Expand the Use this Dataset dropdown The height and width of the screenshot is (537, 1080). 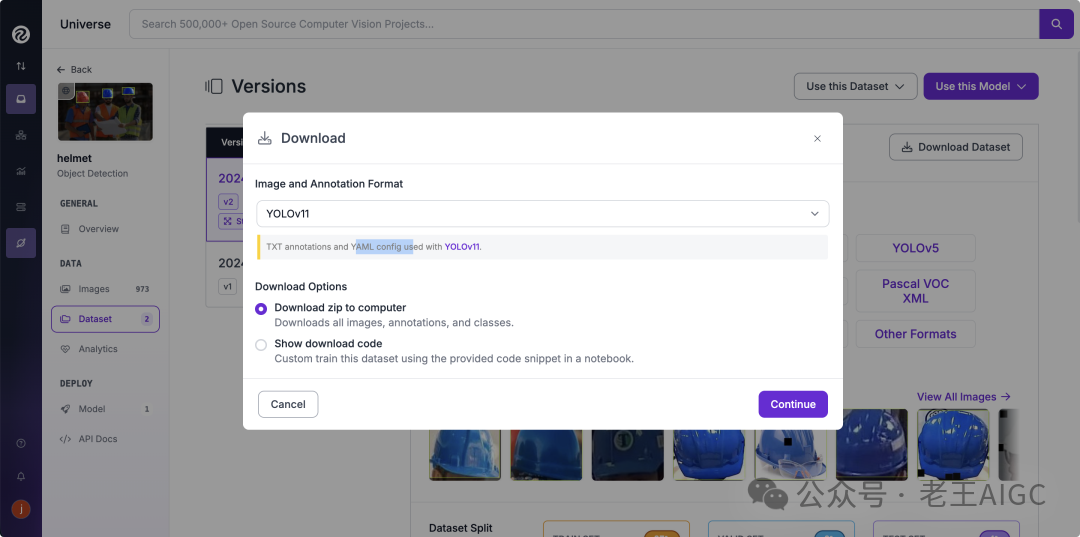pos(855,87)
